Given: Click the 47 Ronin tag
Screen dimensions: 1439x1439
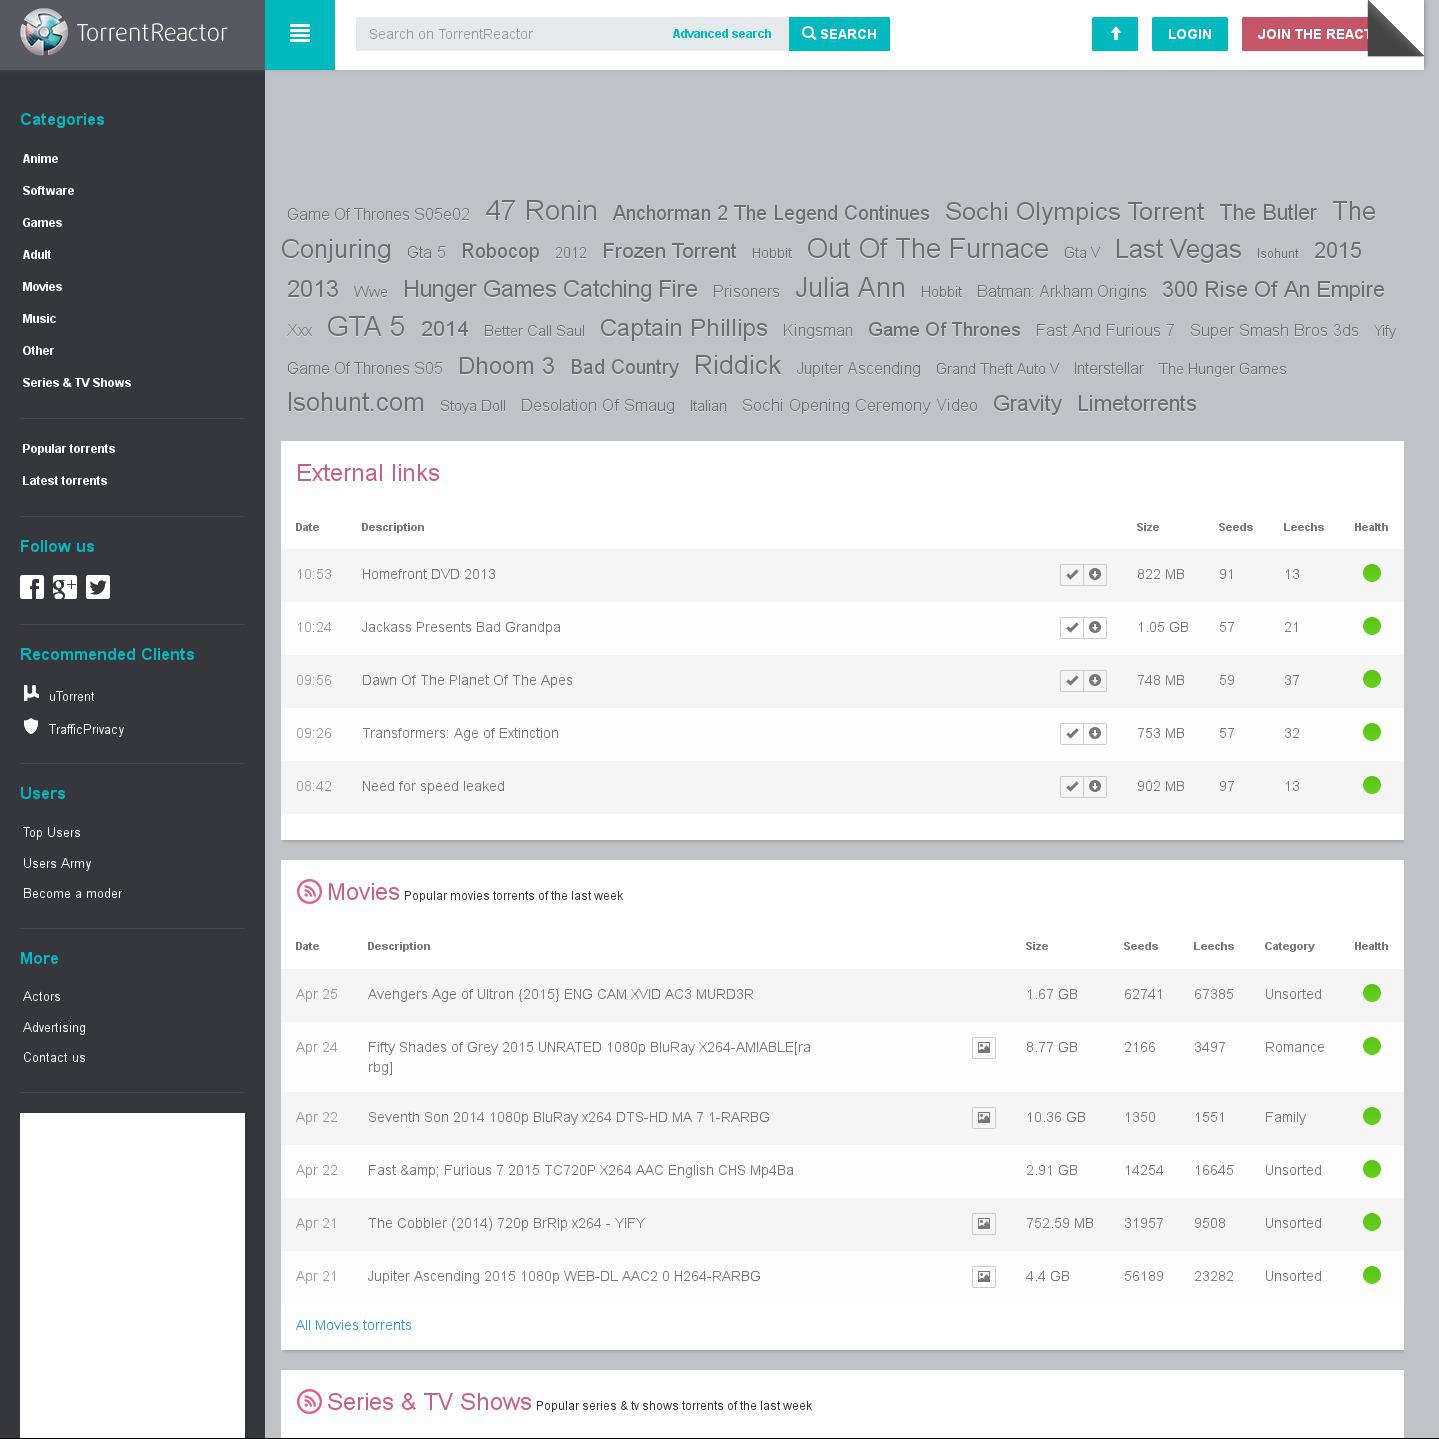Looking at the screenshot, I should 541,211.
